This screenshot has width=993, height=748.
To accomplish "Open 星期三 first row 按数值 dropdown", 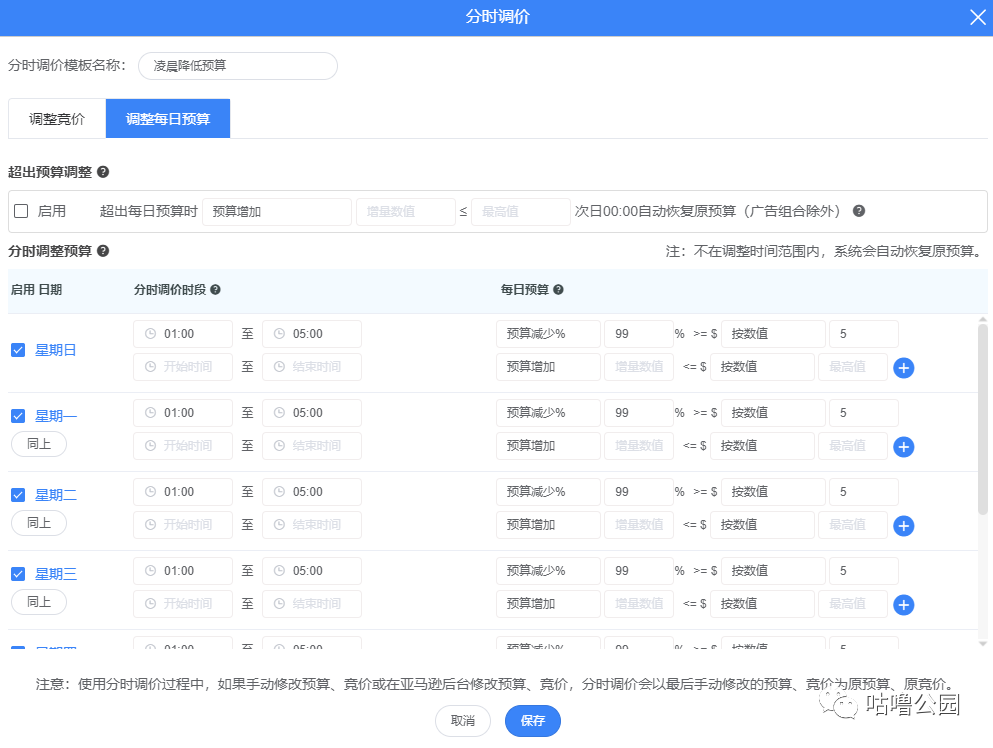I will (x=773, y=571).
